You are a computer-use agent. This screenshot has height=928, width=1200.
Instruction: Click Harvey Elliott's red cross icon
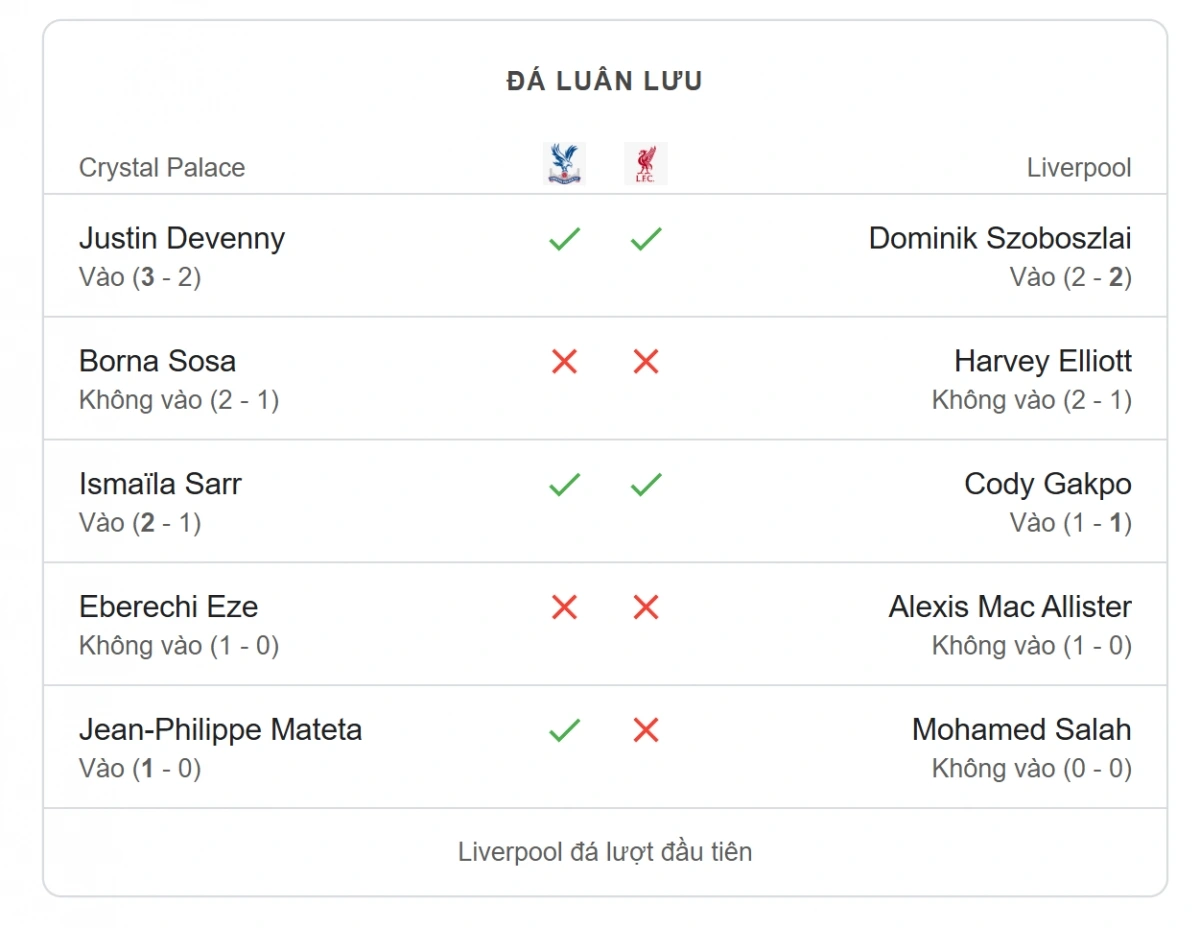(x=646, y=362)
